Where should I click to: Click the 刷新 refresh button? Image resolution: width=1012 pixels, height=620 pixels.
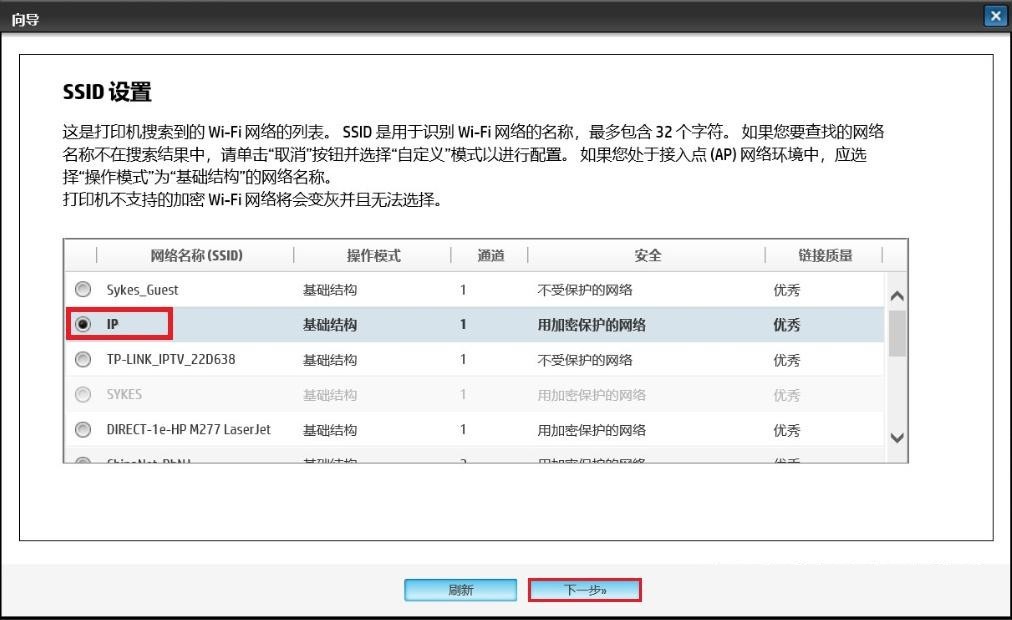pos(460,590)
